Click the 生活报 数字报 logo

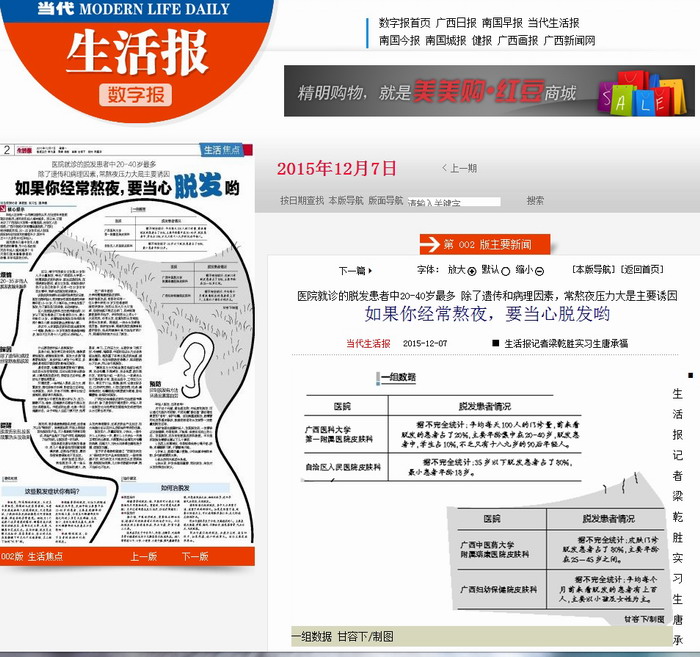(136, 60)
